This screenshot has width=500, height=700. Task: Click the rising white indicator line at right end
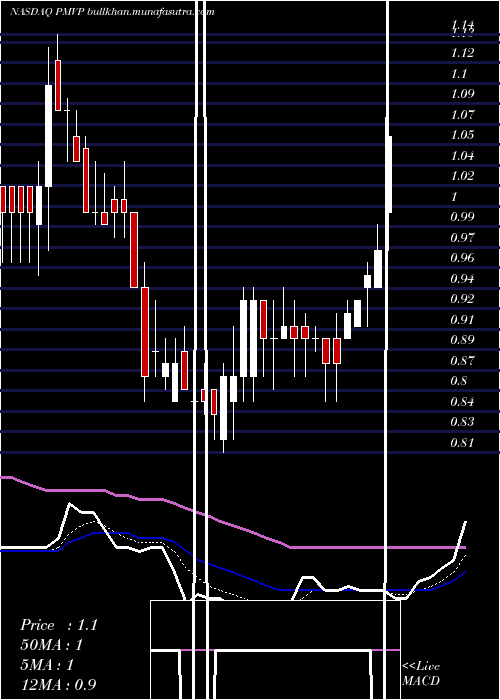(x=460, y=540)
